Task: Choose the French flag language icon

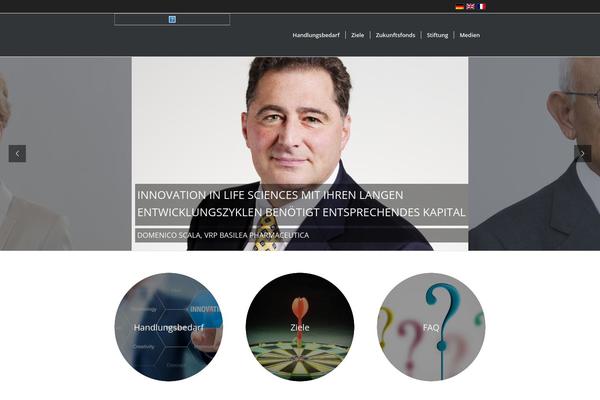Action: (481, 7)
